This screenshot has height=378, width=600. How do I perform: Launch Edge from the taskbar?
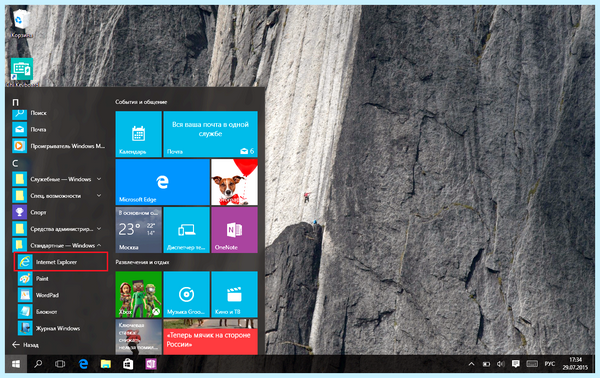click(x=83, y=364)
